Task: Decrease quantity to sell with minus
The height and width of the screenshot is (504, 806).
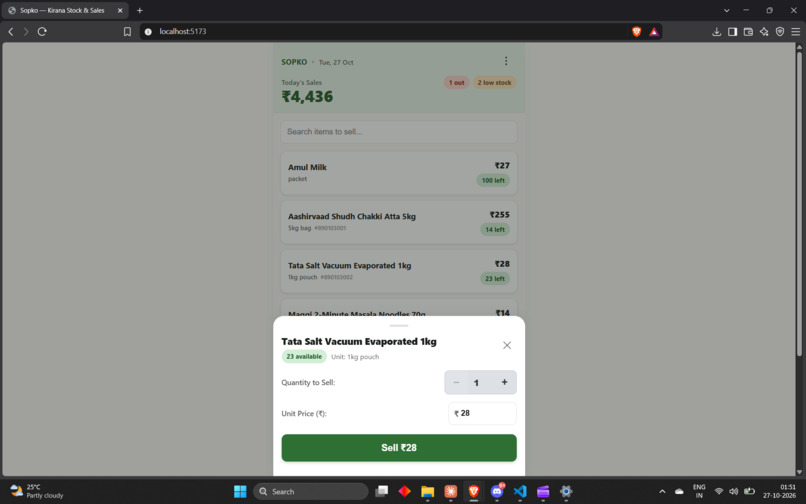Action: (x=456, y=382)
